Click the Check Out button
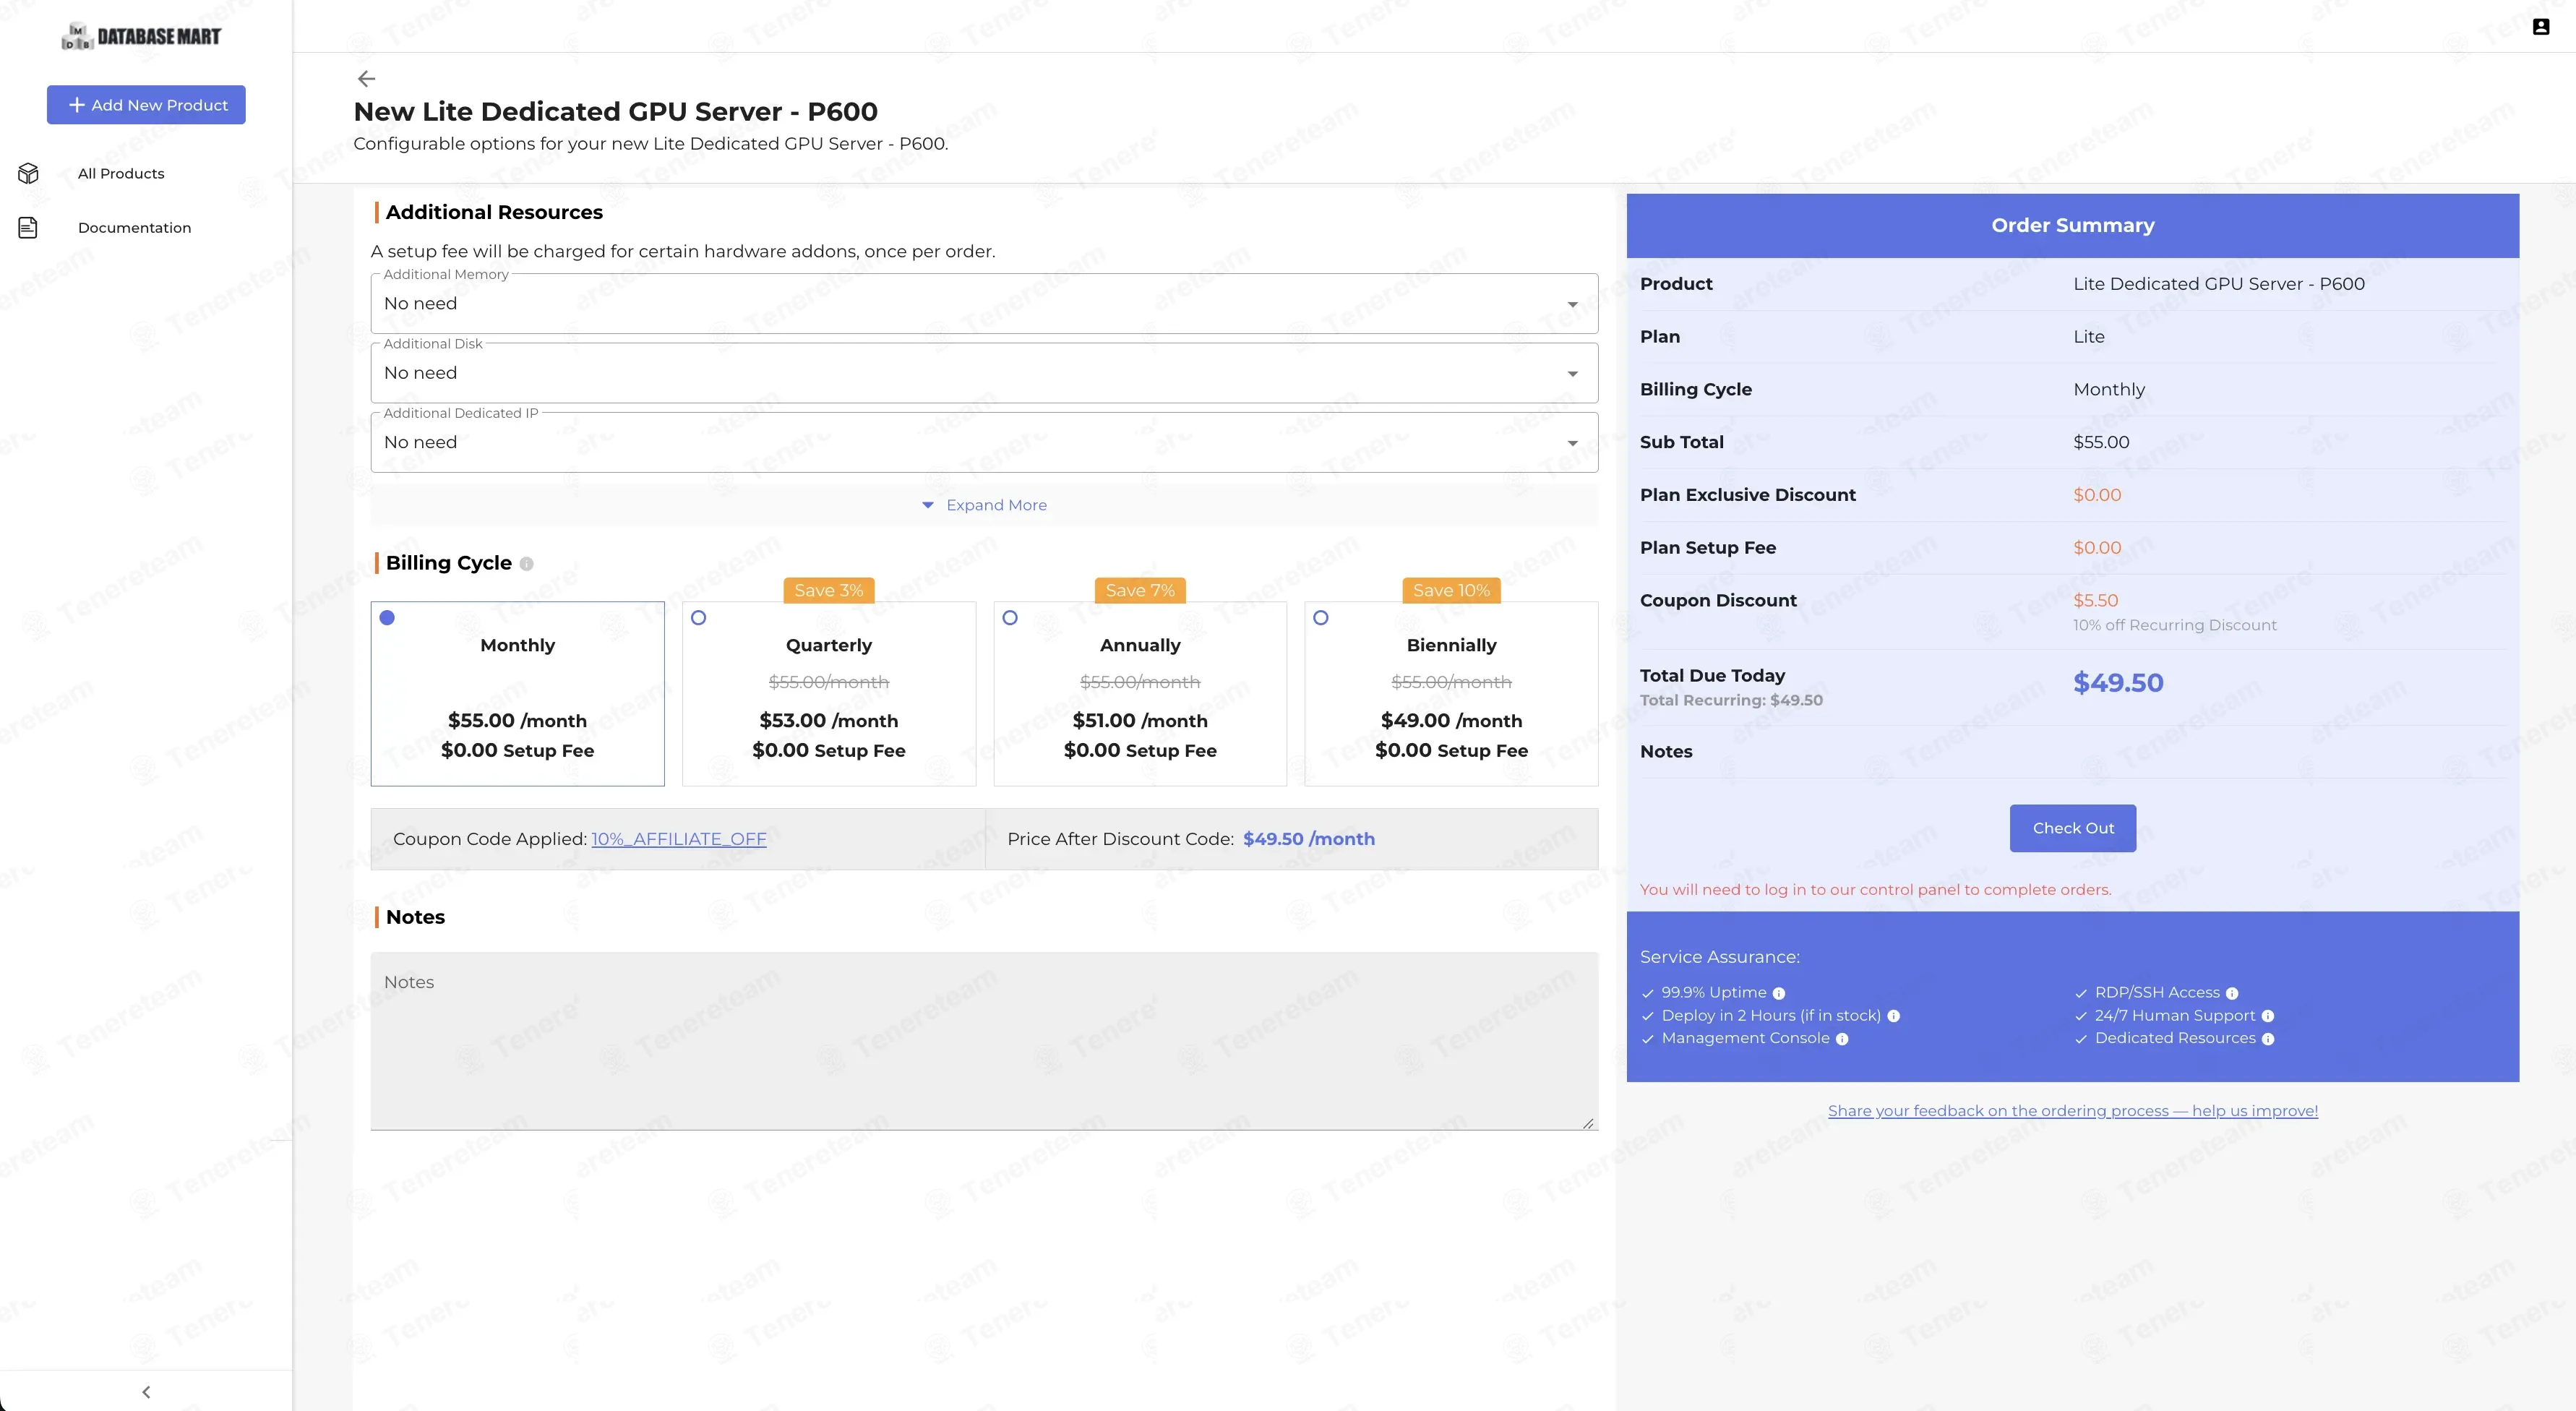This screenshot has width=2576, height=1411. (x=2073, y=828)
